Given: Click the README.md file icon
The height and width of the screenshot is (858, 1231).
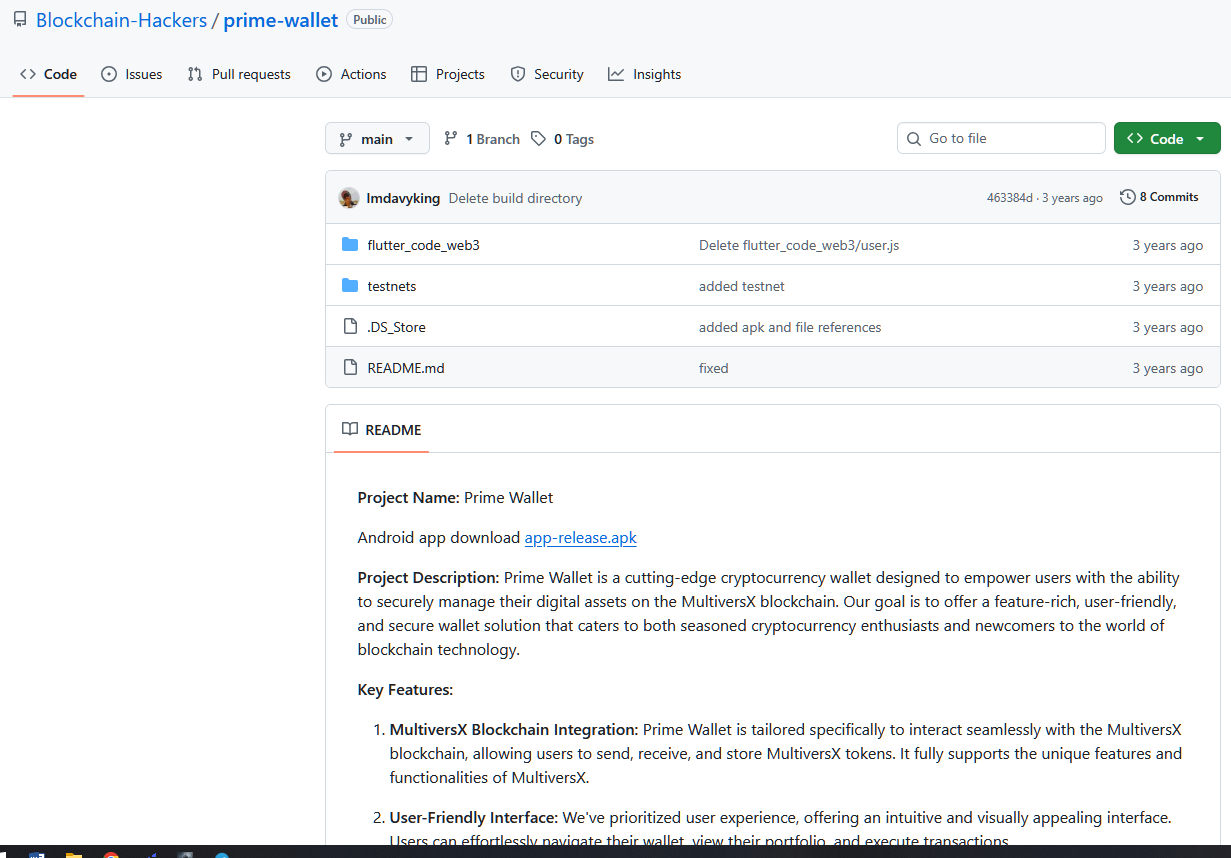Looking at the screenshot, I should (x=350, y=368).
